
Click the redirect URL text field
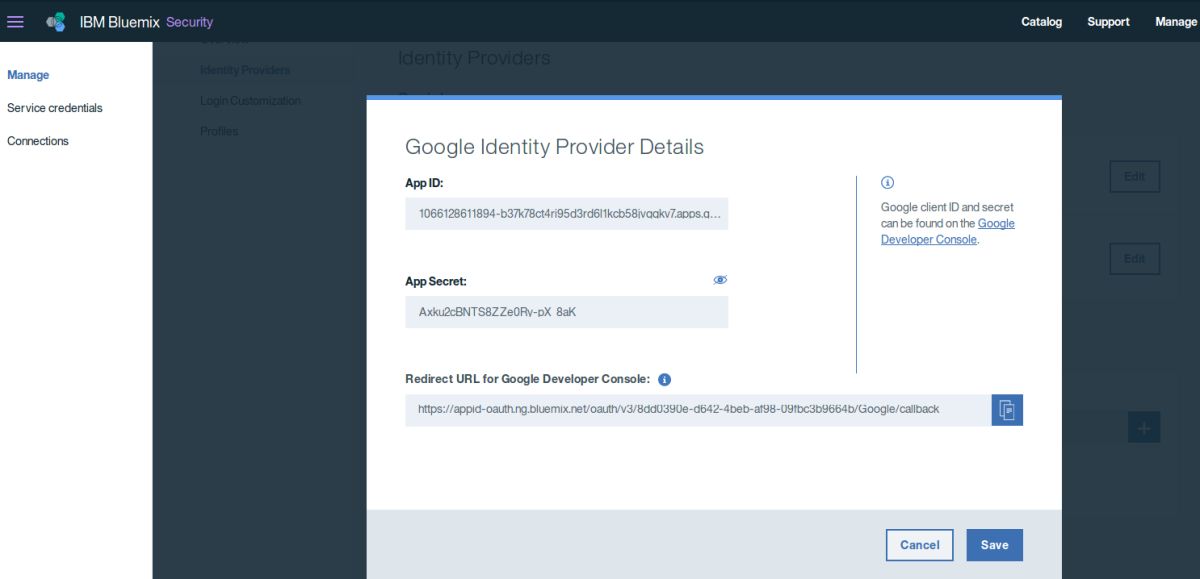pos(698,410)
